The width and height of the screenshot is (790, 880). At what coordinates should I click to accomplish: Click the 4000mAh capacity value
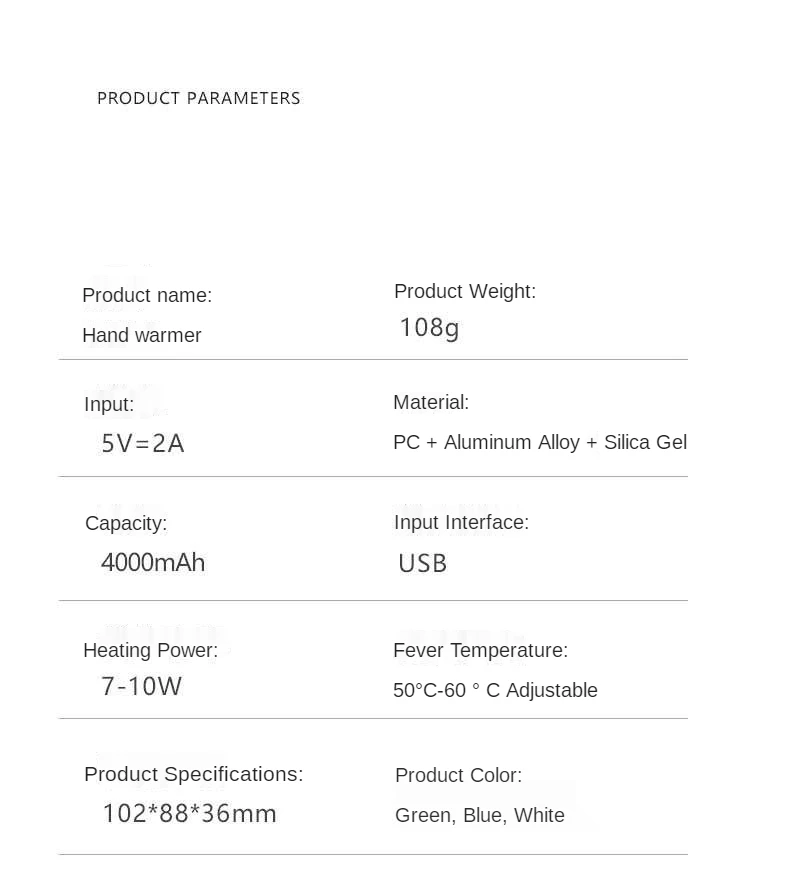tap(153, 562)
